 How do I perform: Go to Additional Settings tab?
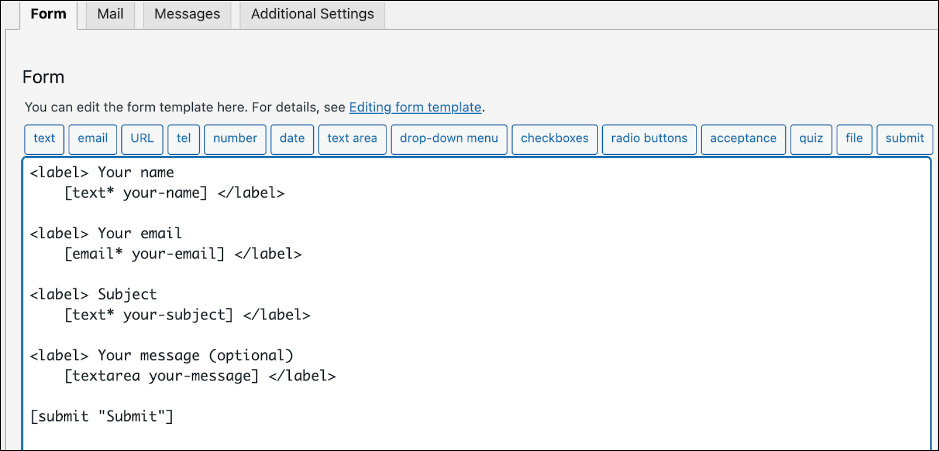click(312, 14)
